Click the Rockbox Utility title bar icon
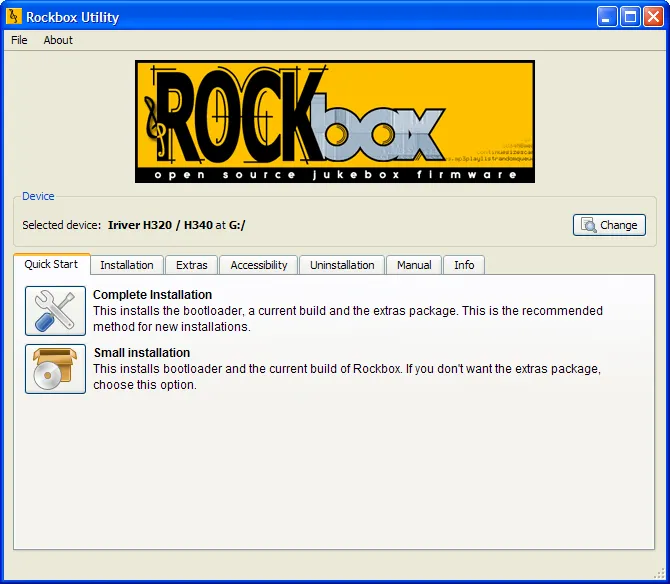 pyautogui.click(x=14, y=17)
